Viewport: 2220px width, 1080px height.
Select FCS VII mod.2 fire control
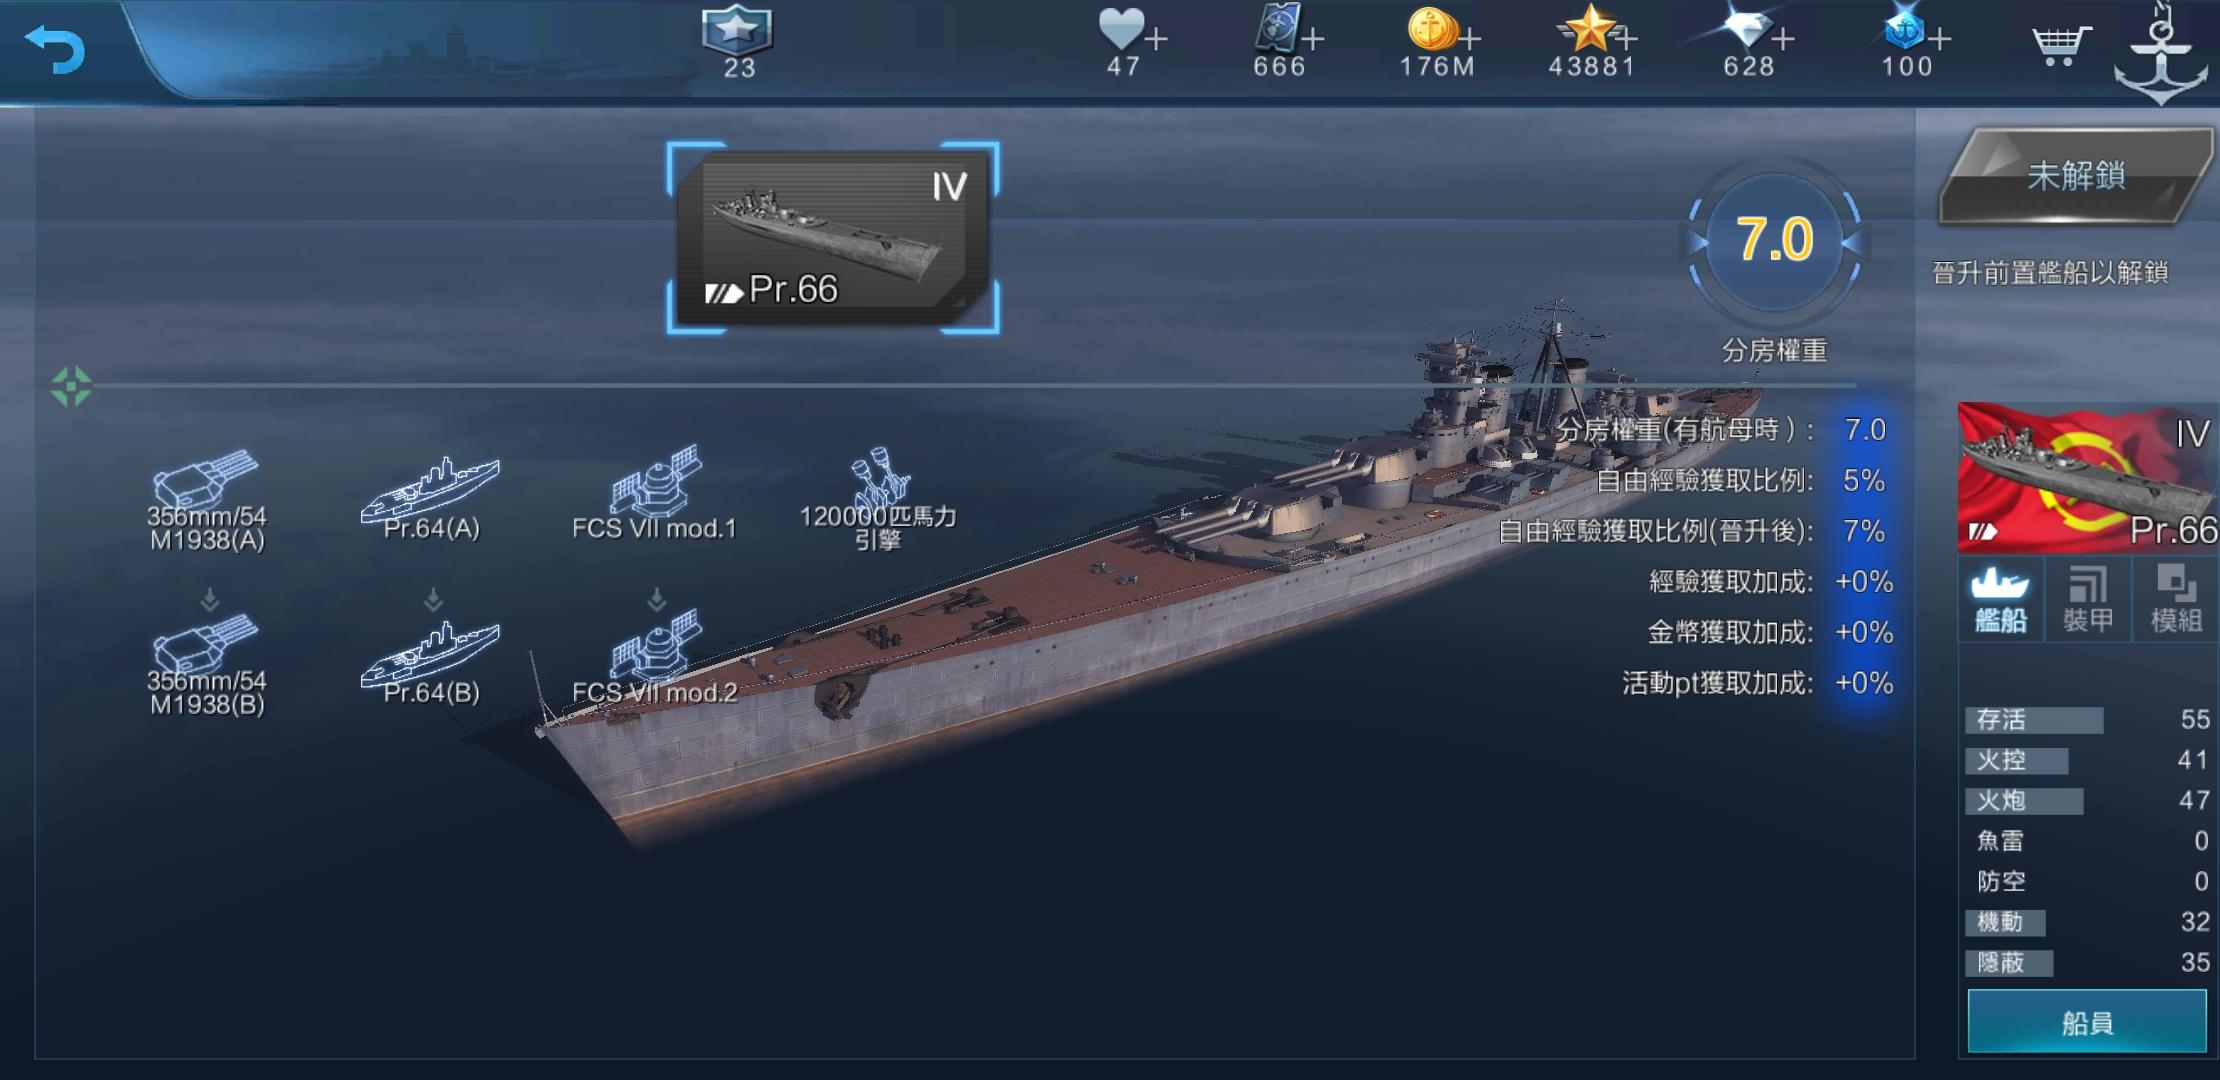click(x=654, y=657)
